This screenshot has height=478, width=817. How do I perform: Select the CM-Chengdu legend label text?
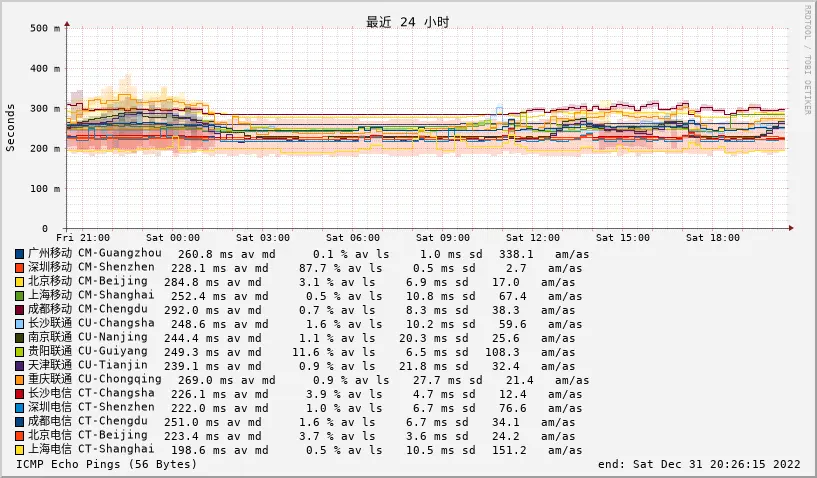click(x=90, y=310)
